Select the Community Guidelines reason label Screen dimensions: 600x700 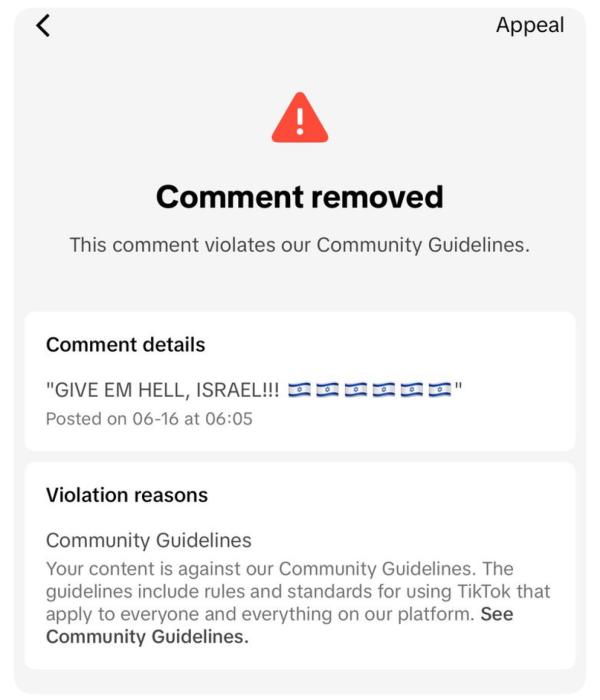(x=149, y=541)
